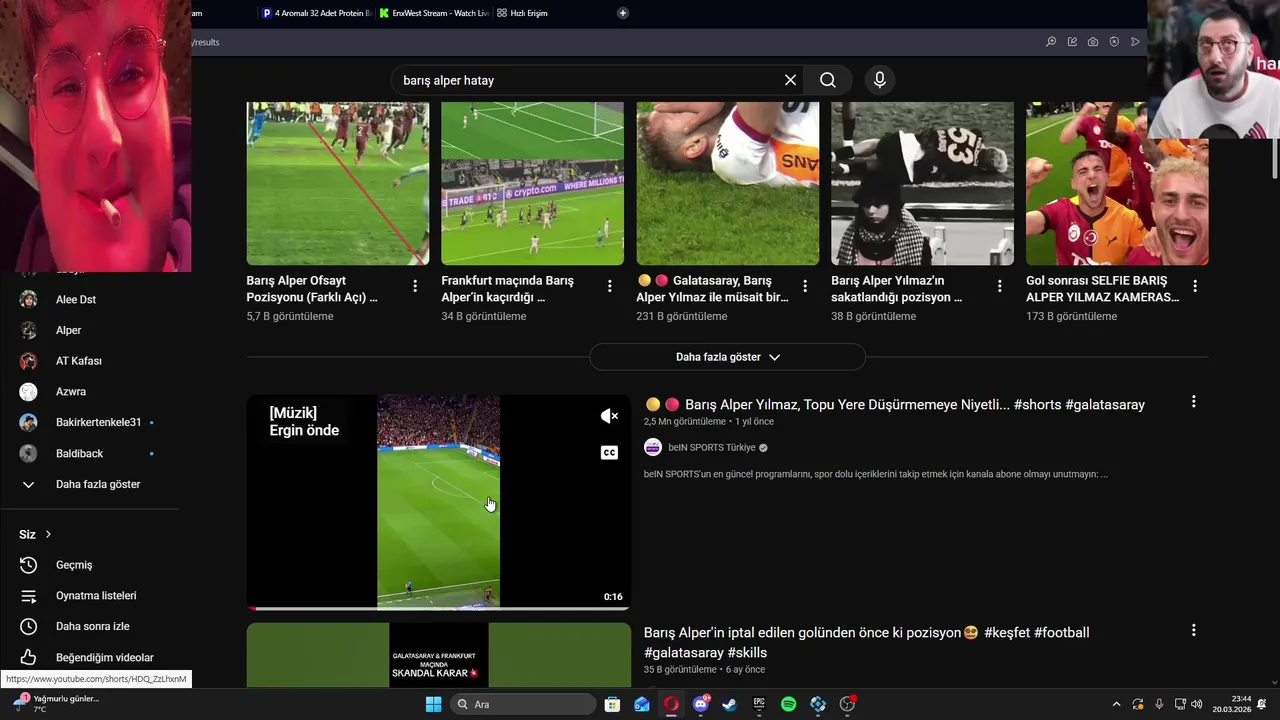Open Oynatma listeleri playlist icon

29,596
